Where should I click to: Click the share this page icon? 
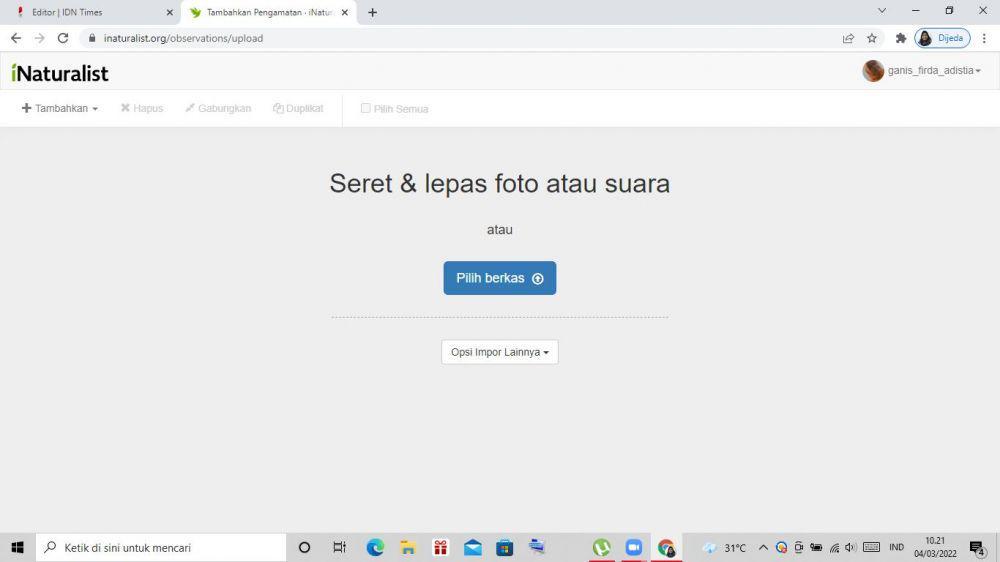pos(848,38)
